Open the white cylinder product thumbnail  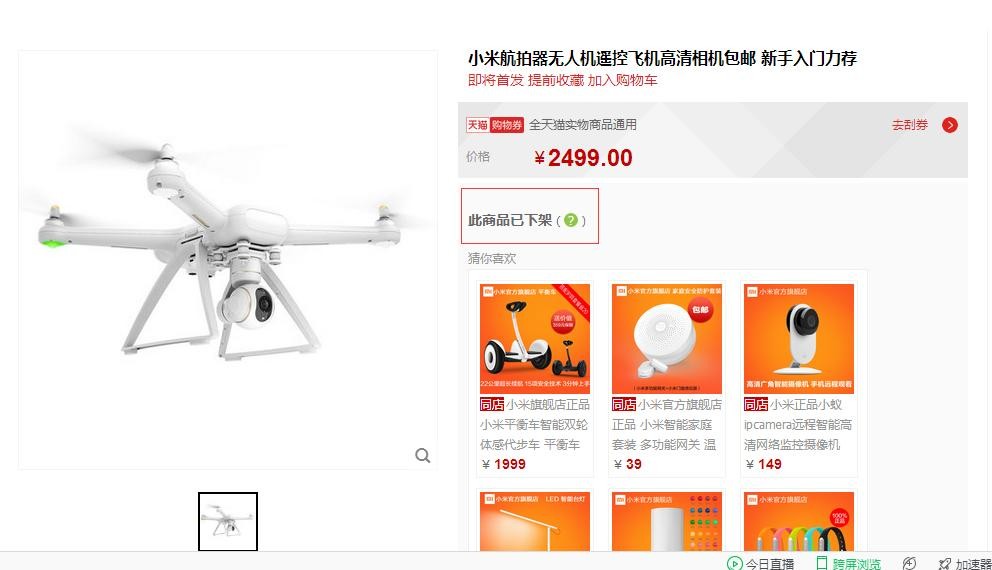pos(667,521)
